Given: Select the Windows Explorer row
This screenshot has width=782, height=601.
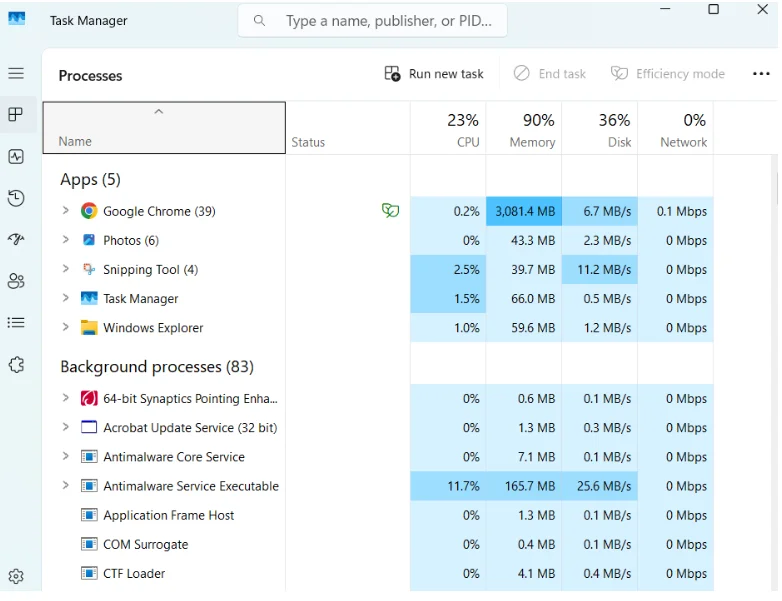Looking at the screenshot, I should click(378, 328).
